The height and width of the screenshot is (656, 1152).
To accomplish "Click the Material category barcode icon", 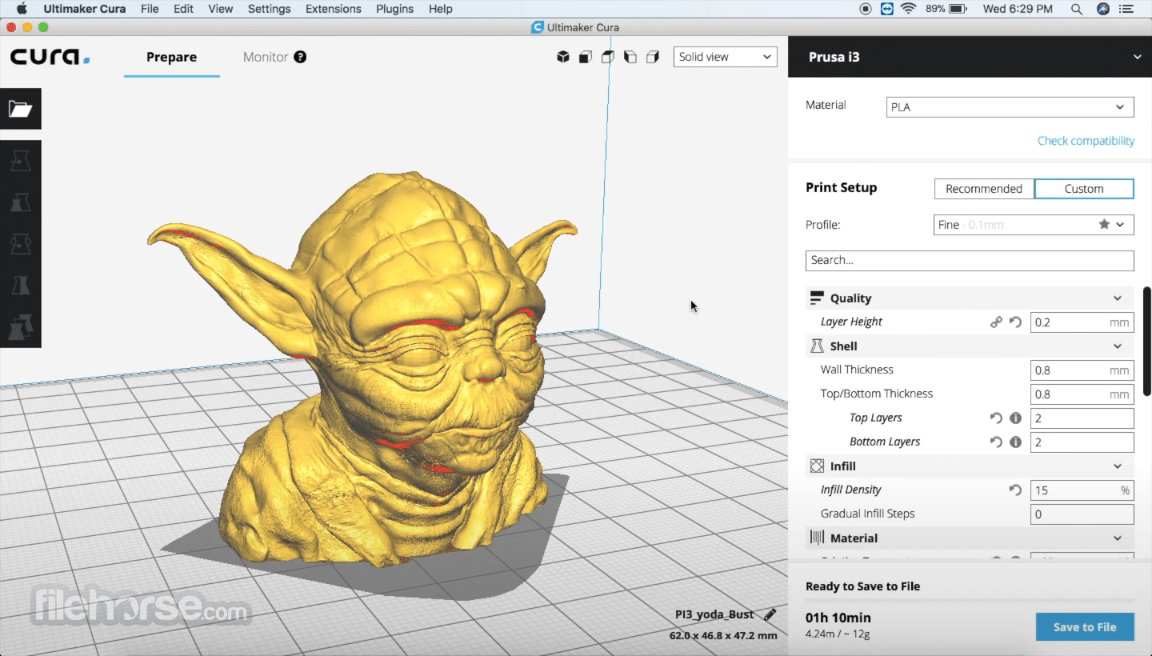I will (x=816, y=538).
